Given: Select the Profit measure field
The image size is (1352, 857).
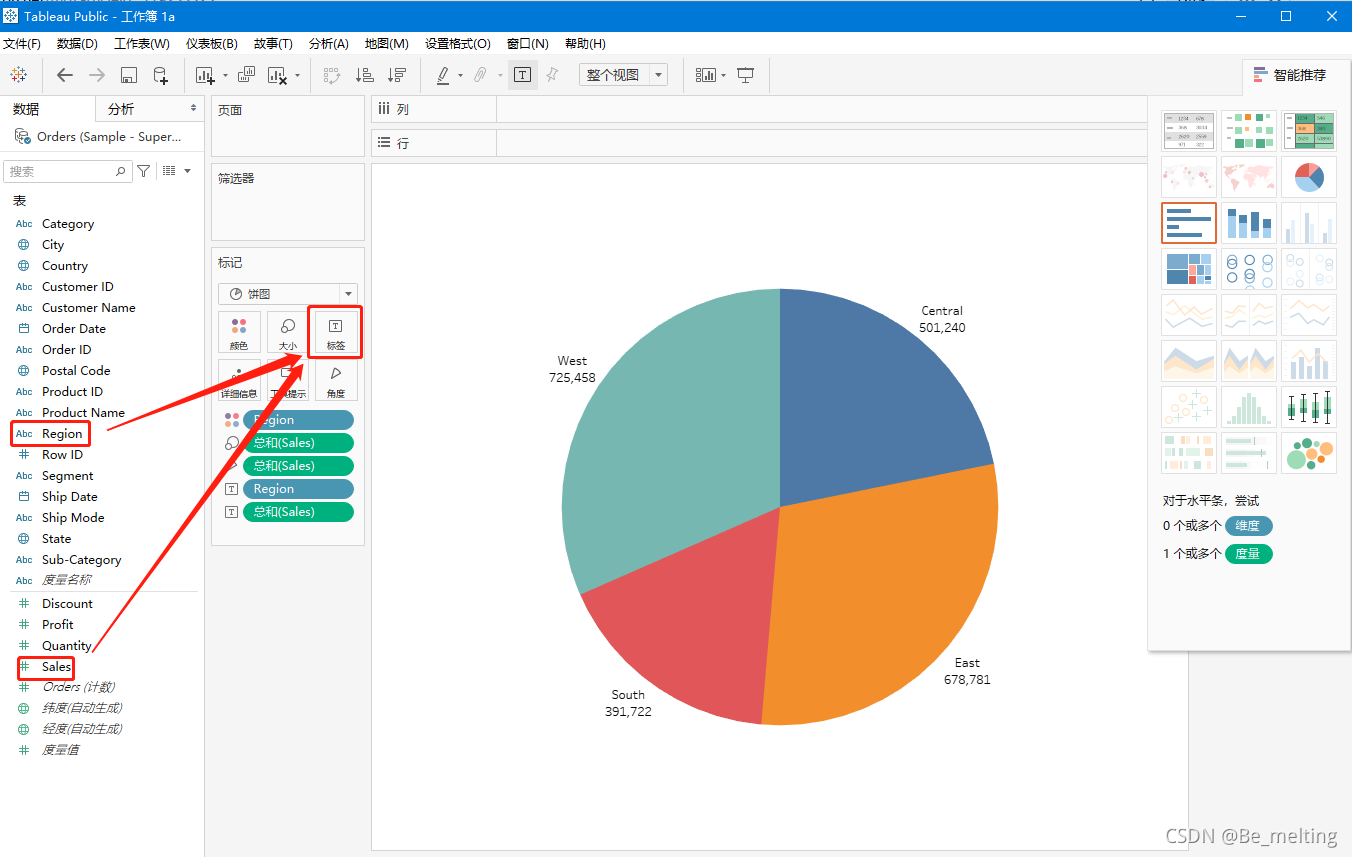Looking at the screenshot, I should tap(58, 624).
